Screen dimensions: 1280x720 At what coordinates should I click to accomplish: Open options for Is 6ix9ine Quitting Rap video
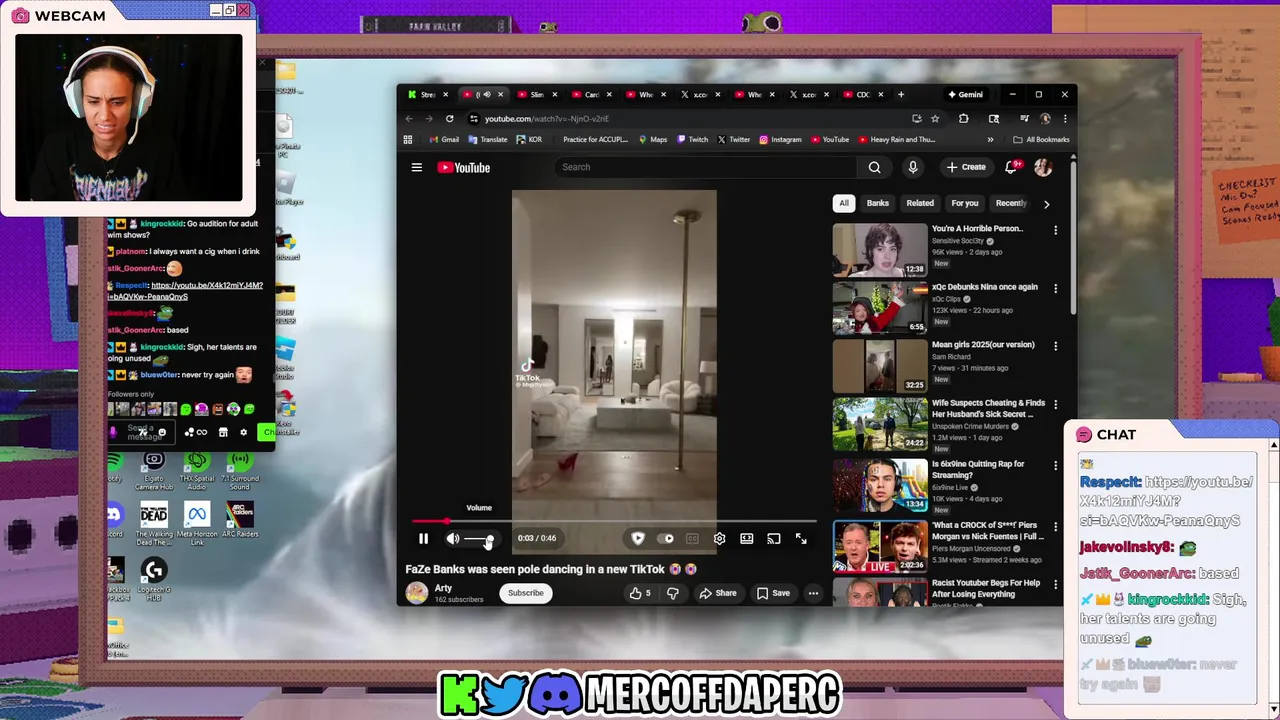(1055, 466)
